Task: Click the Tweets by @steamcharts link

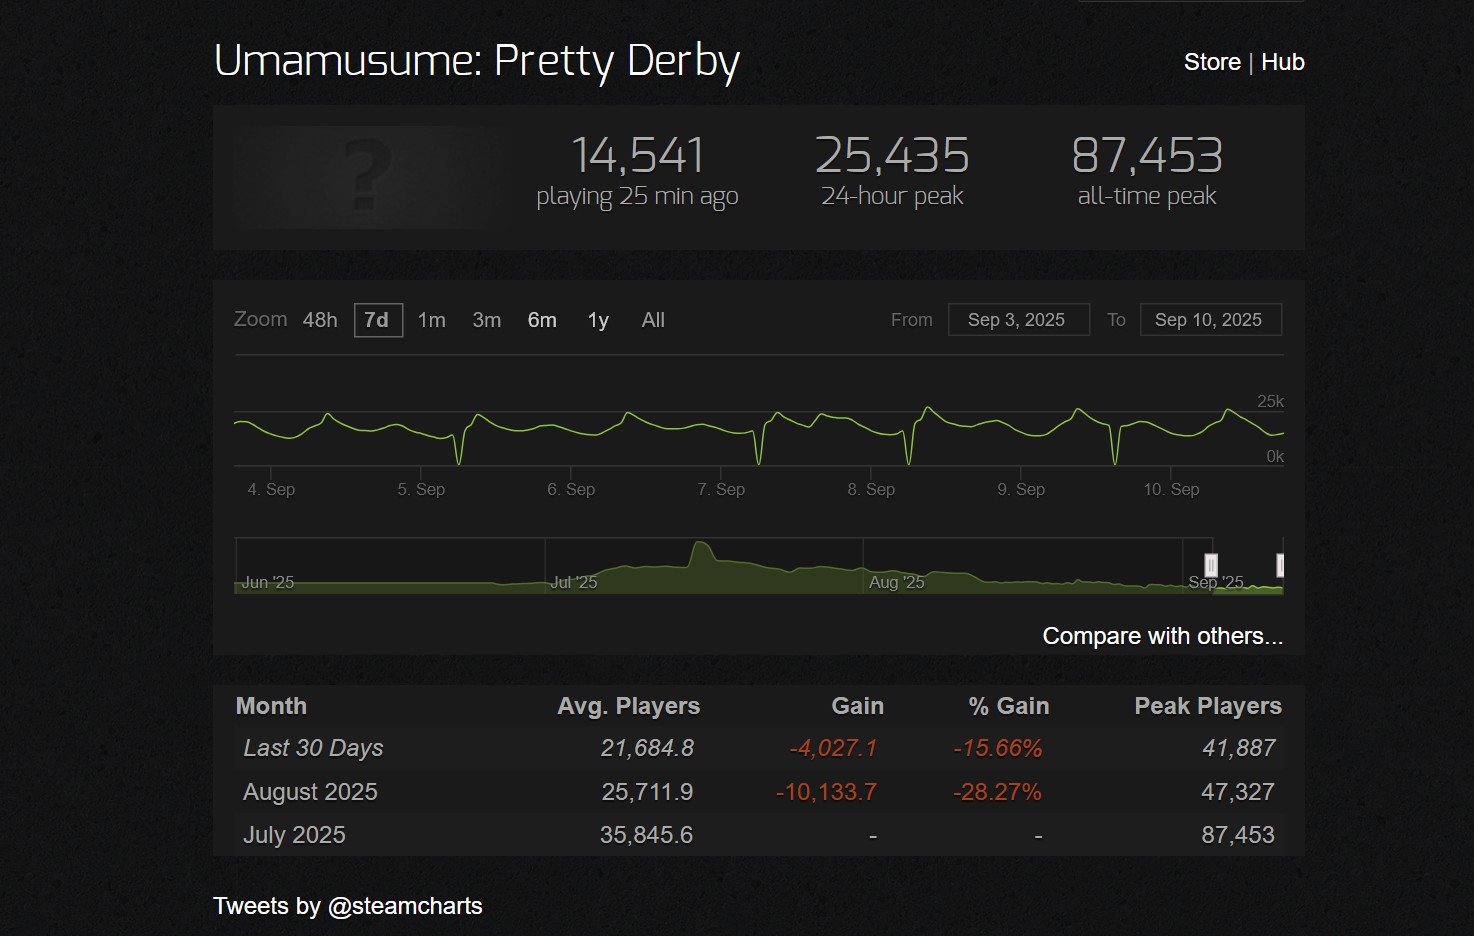Action: [348, 906]
